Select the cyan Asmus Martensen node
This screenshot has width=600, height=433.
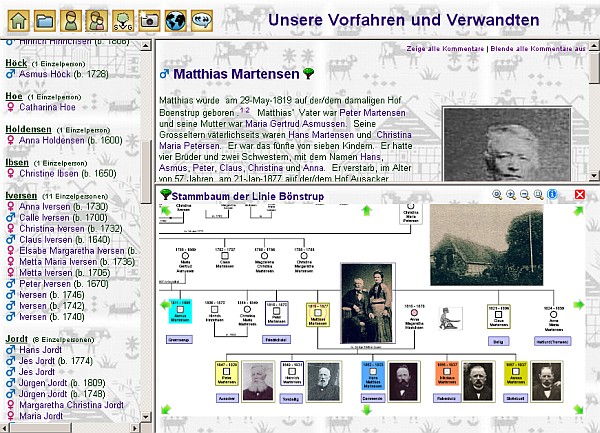coord(180,312)
